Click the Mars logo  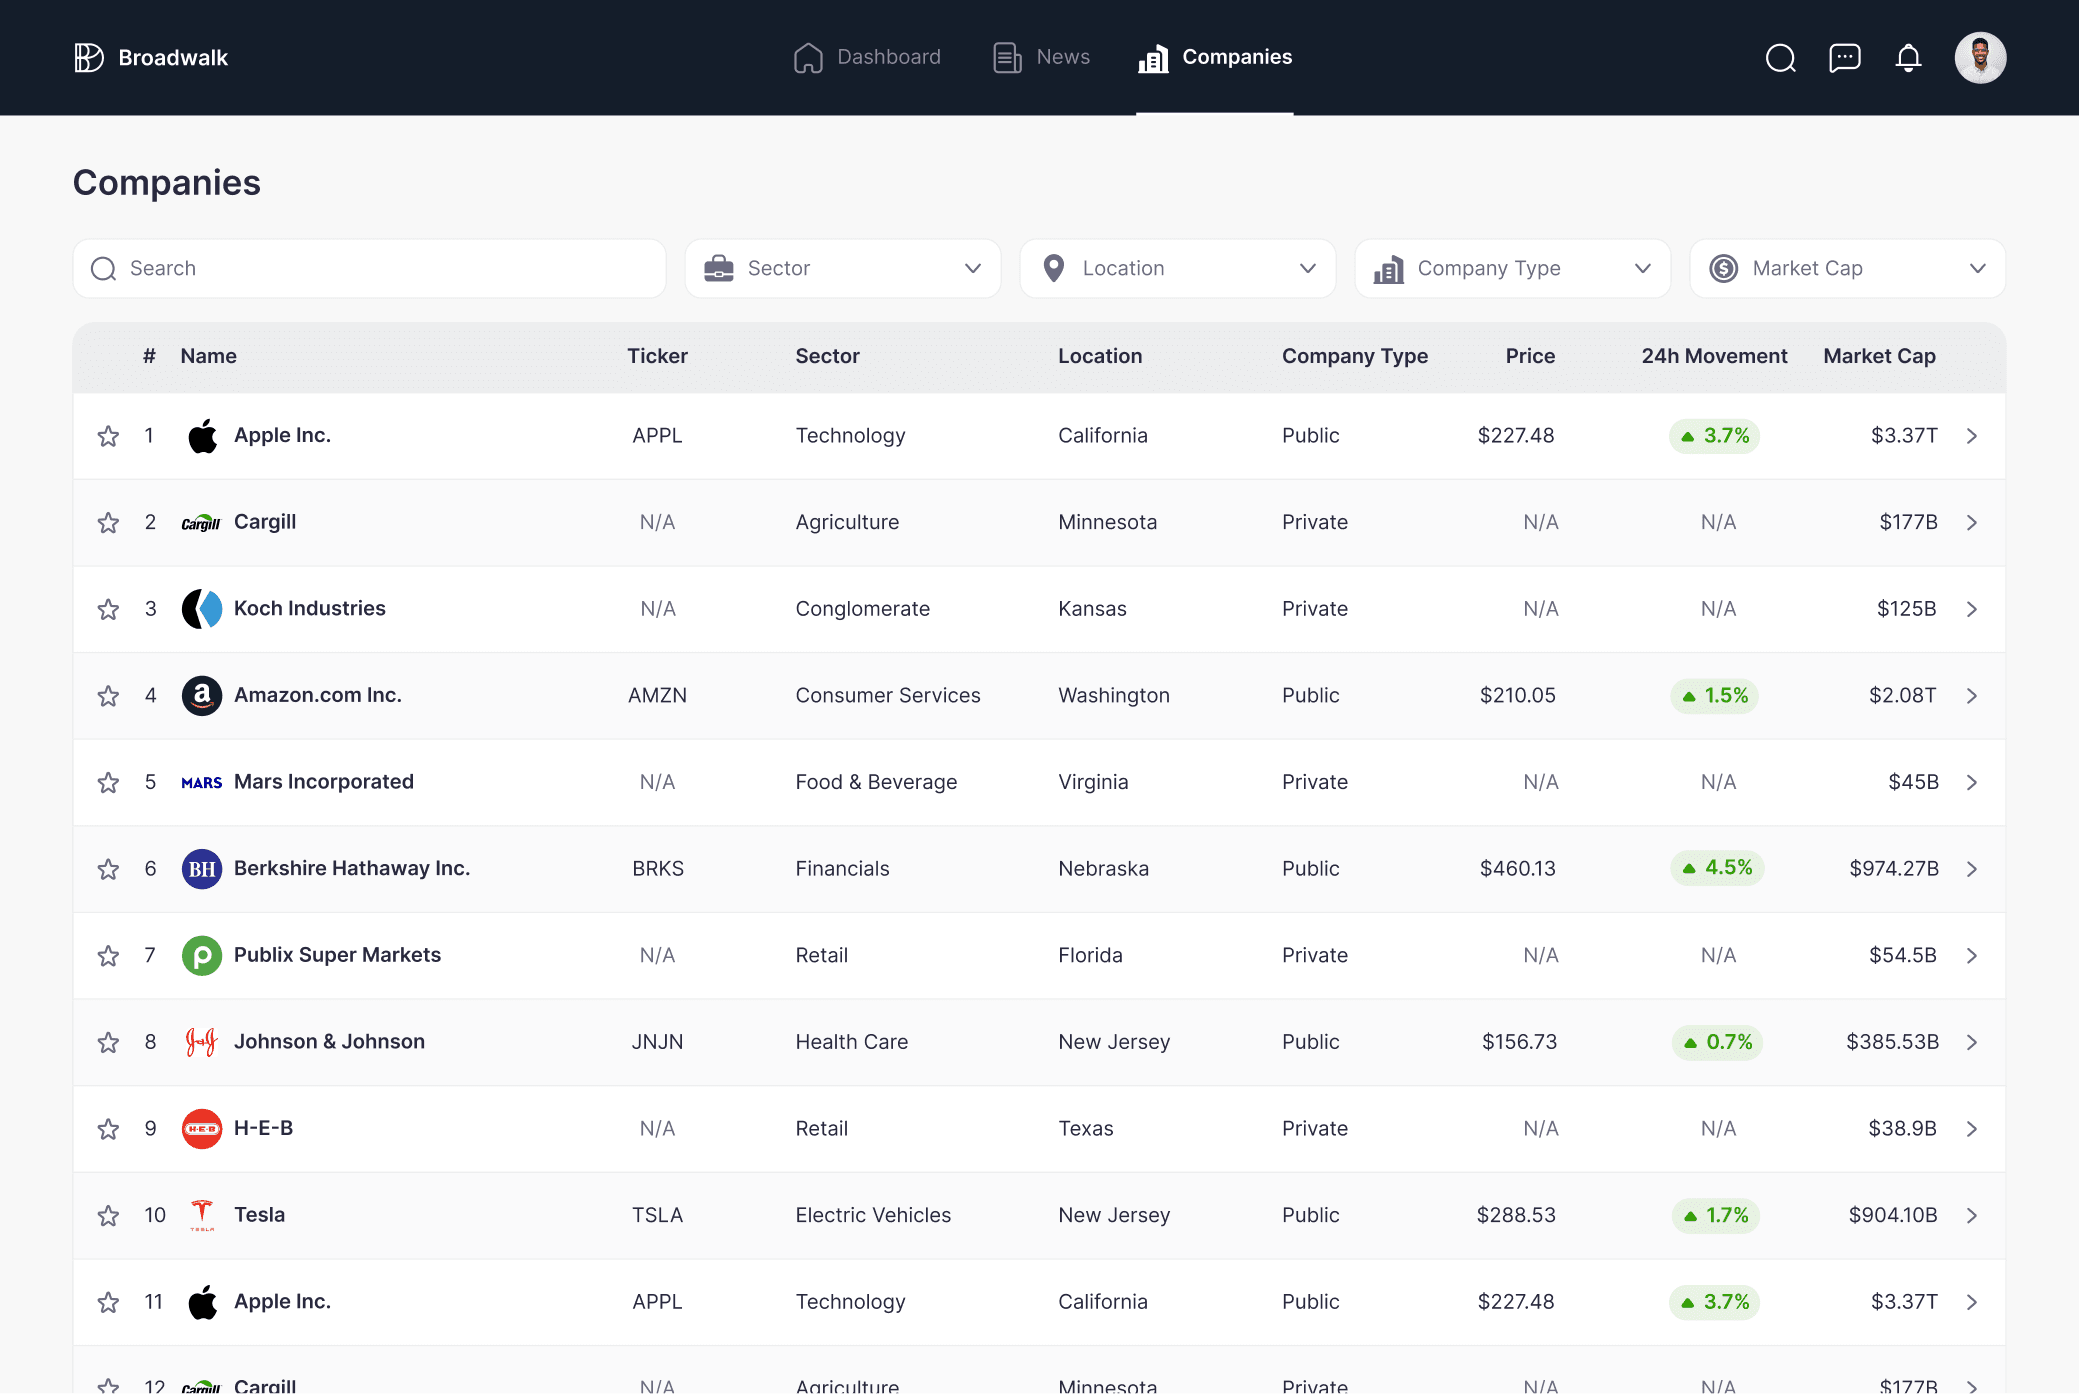pyautogui.click(x=202, y=783)
